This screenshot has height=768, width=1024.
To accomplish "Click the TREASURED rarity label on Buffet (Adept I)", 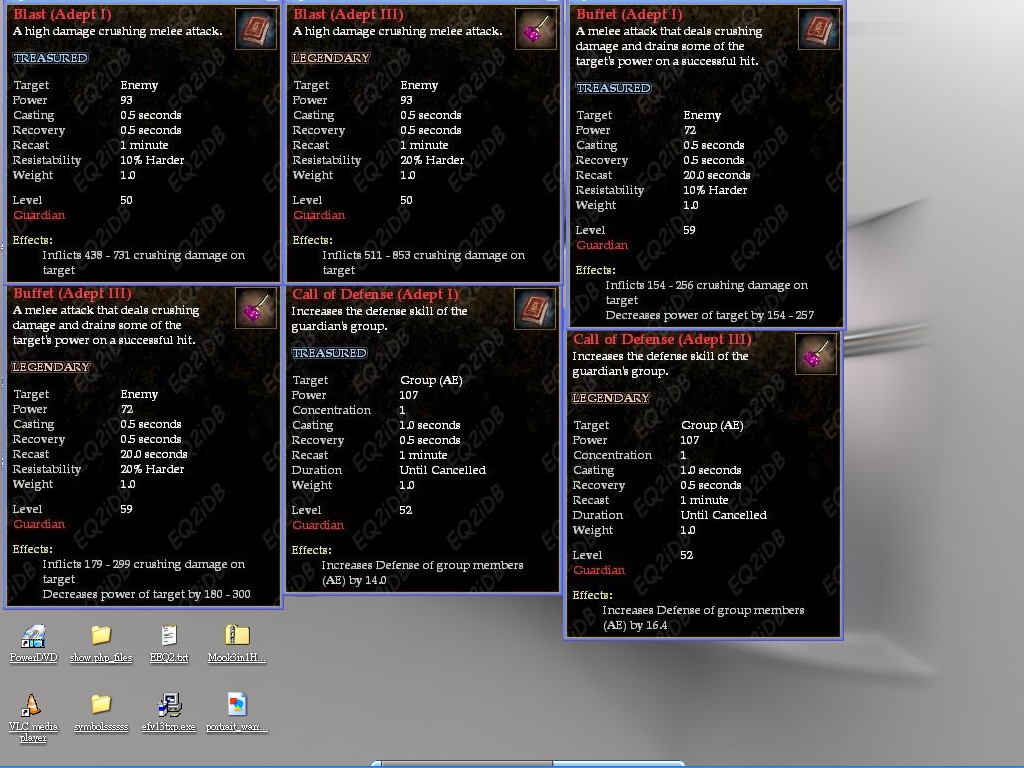I will 613,88.
